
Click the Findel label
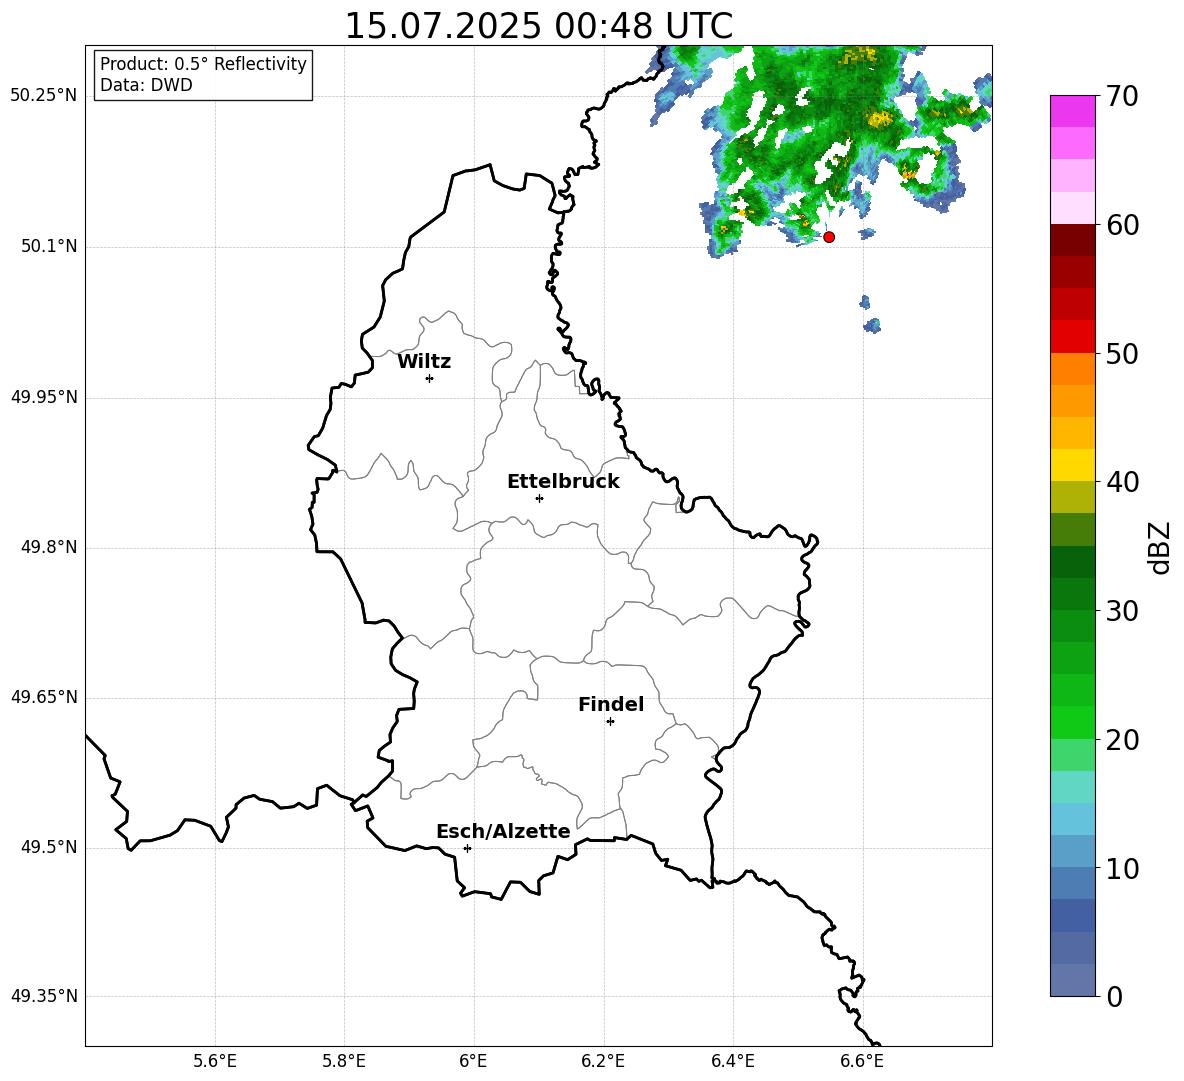pyautogui.click(x=611, y=704)
